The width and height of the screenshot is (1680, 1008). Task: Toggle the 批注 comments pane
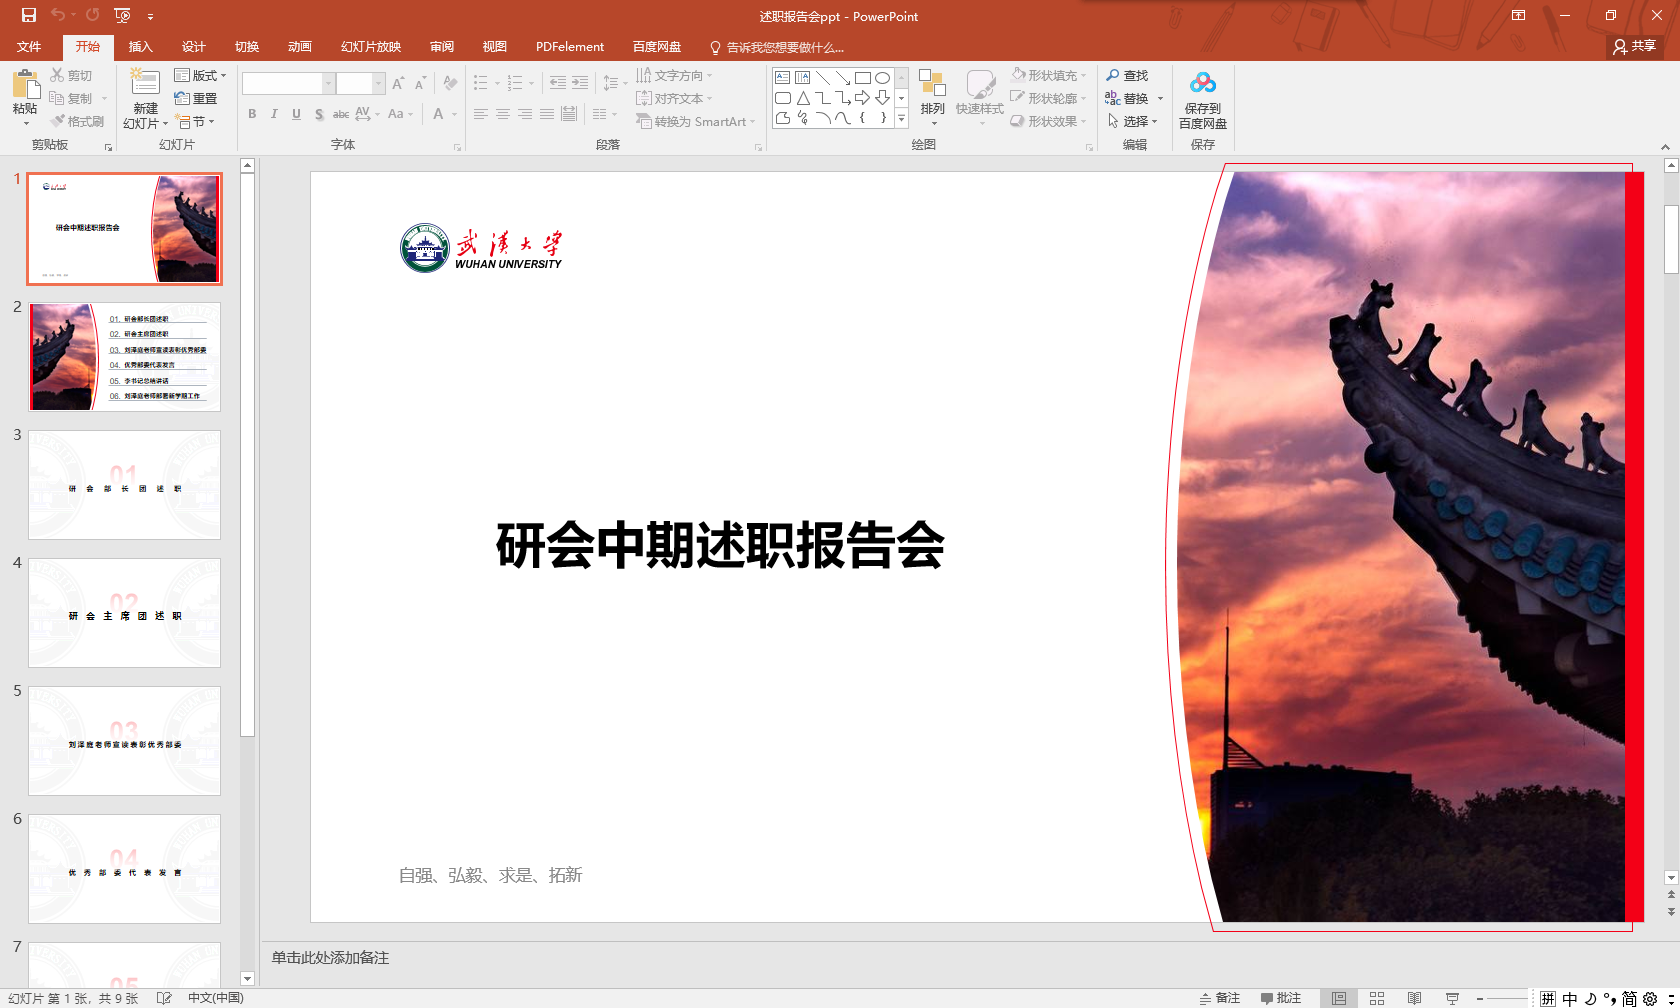tap(1281, 998)
